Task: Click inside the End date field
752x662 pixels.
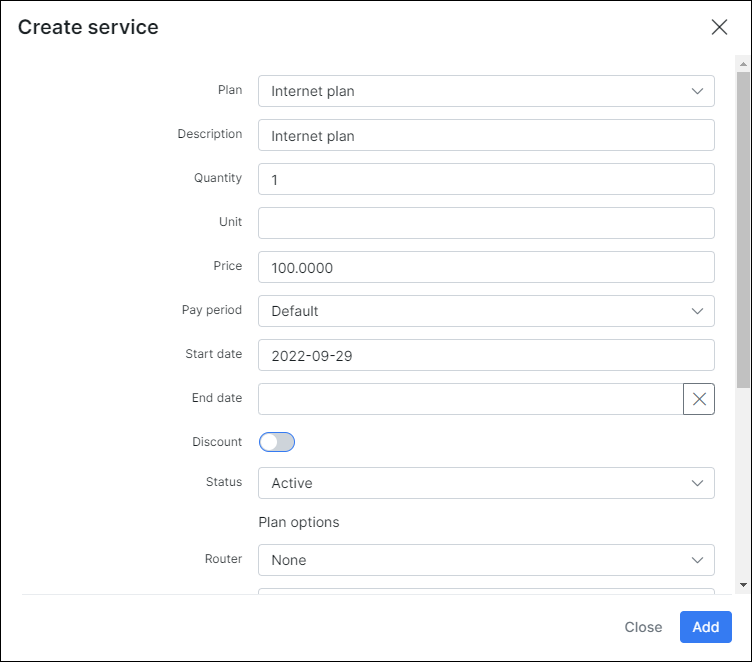Action: (x=470, y=399)
